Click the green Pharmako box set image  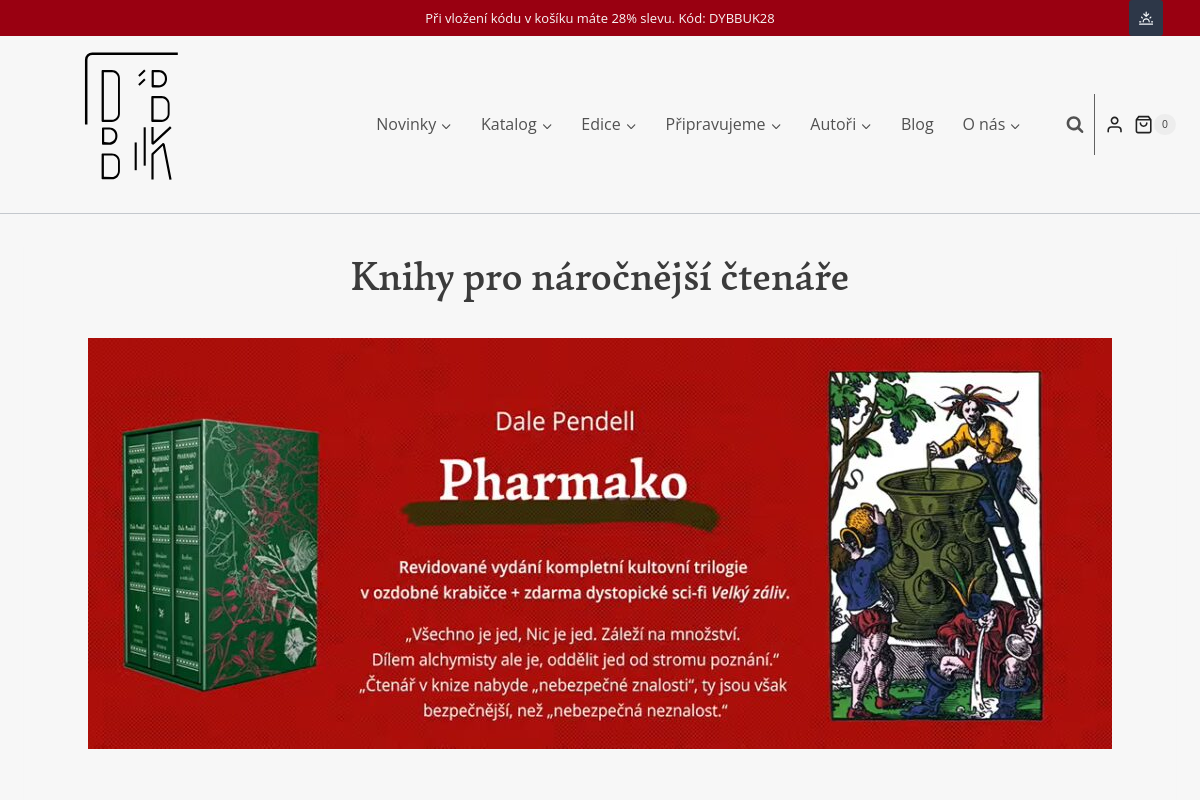[220, 555]
